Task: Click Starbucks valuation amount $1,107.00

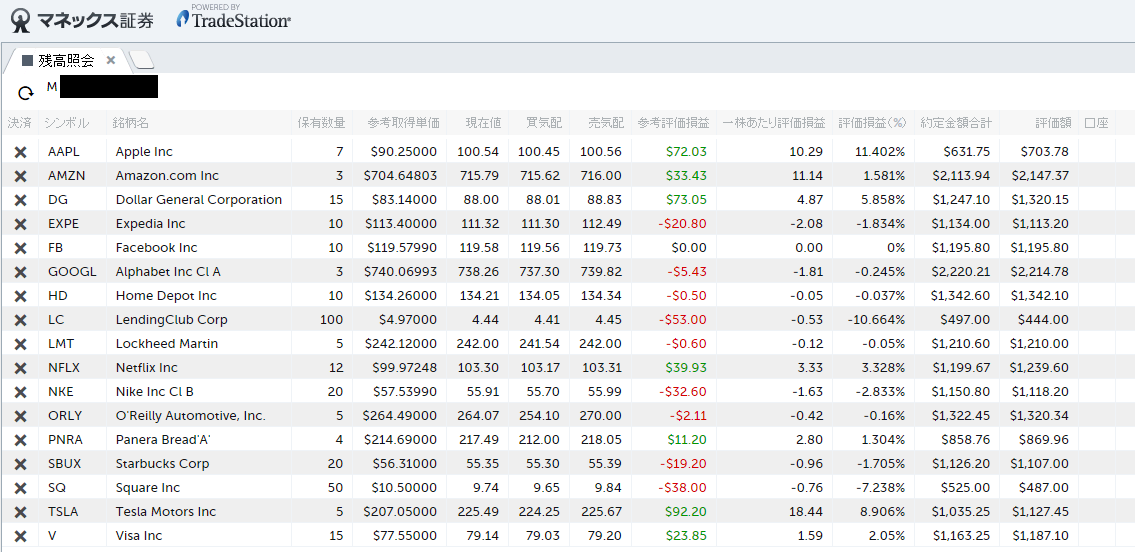Action: pyautogui.click(x=1040, y=463)
